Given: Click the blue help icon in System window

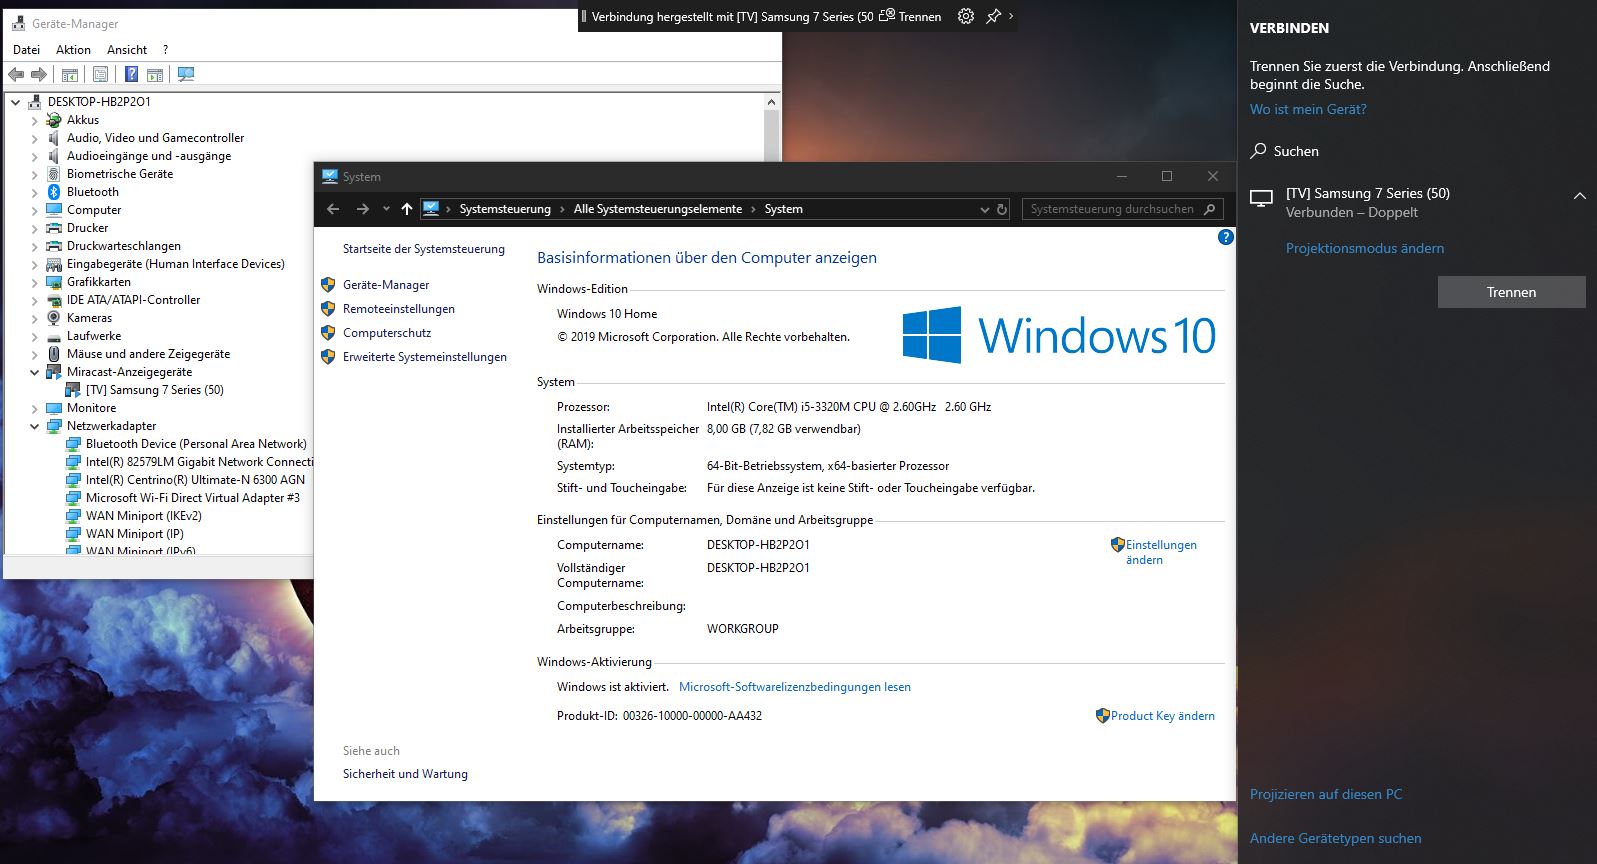Looking at the screenshot, I should (1226, 237).
